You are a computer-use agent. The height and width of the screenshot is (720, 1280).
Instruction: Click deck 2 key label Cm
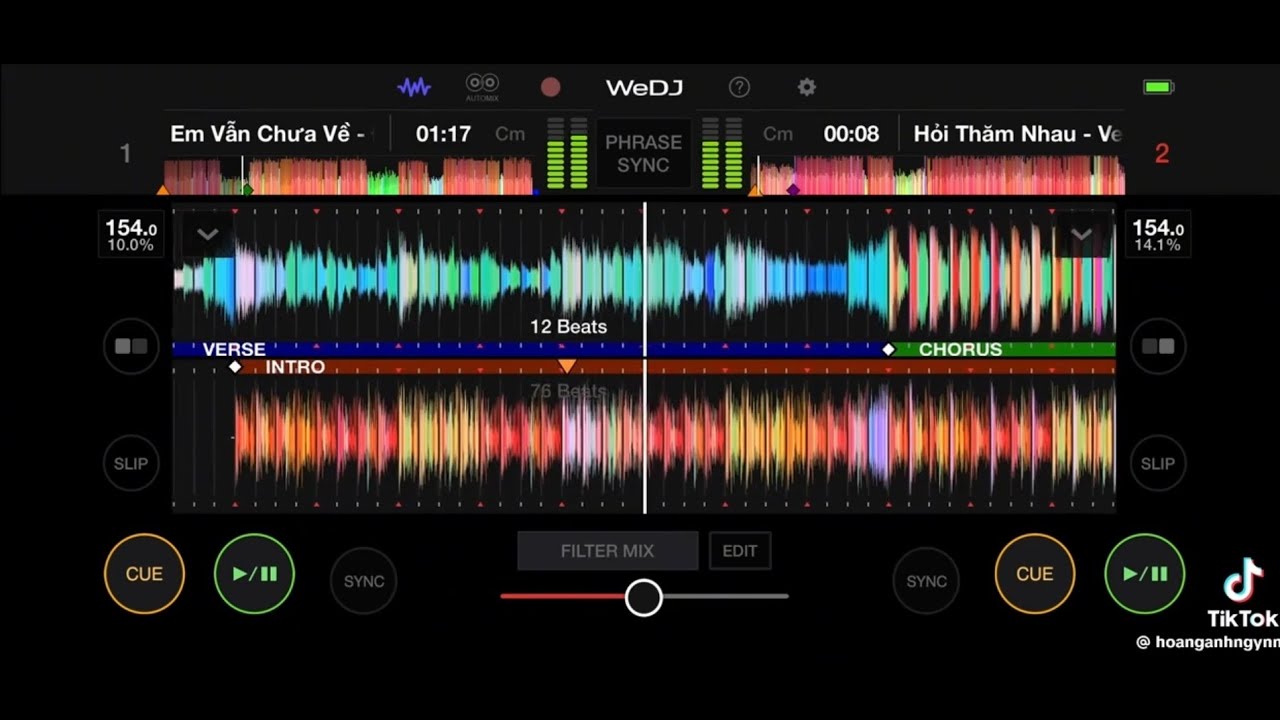click(778, 134)
